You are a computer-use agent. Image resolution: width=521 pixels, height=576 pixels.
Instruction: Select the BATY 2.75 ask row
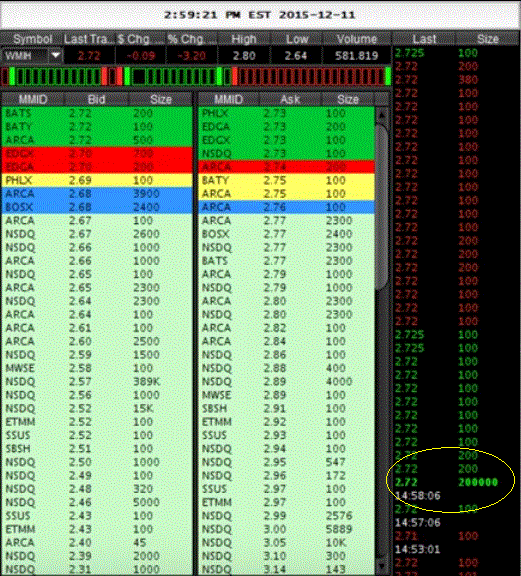coord(287,180)
